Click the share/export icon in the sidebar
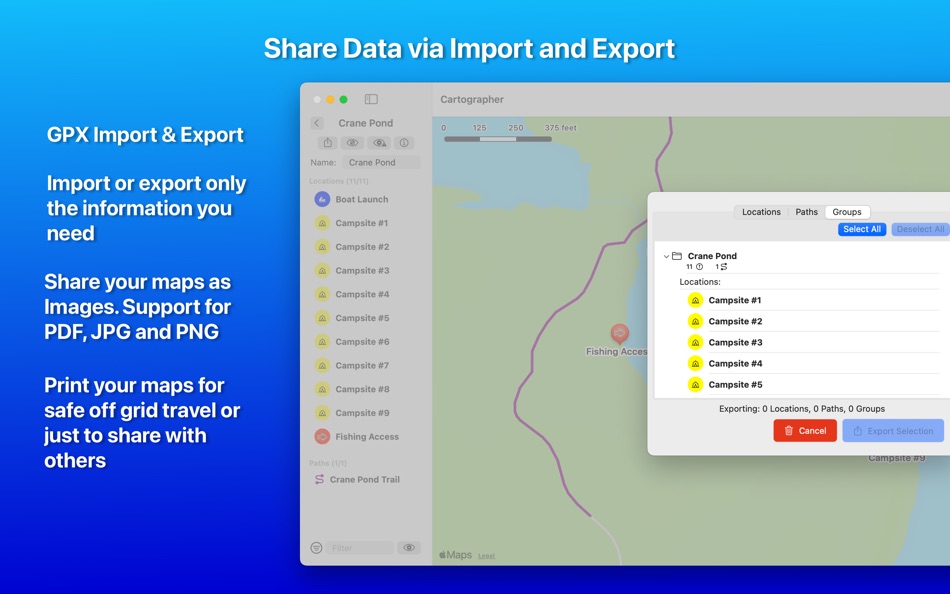This screenshot has width=950, height=594. pos(328,143)
